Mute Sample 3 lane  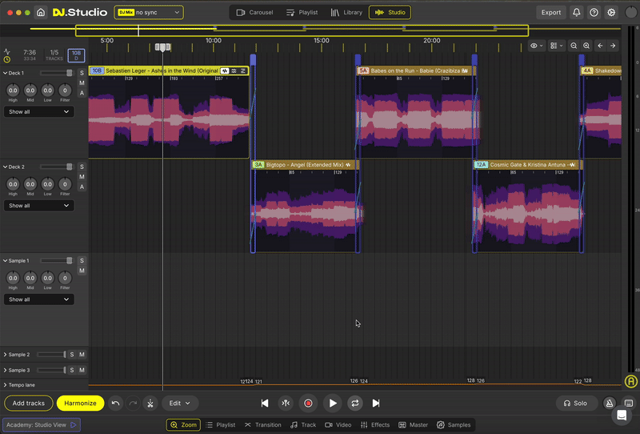pyautogui.click(x=82, y=370)
